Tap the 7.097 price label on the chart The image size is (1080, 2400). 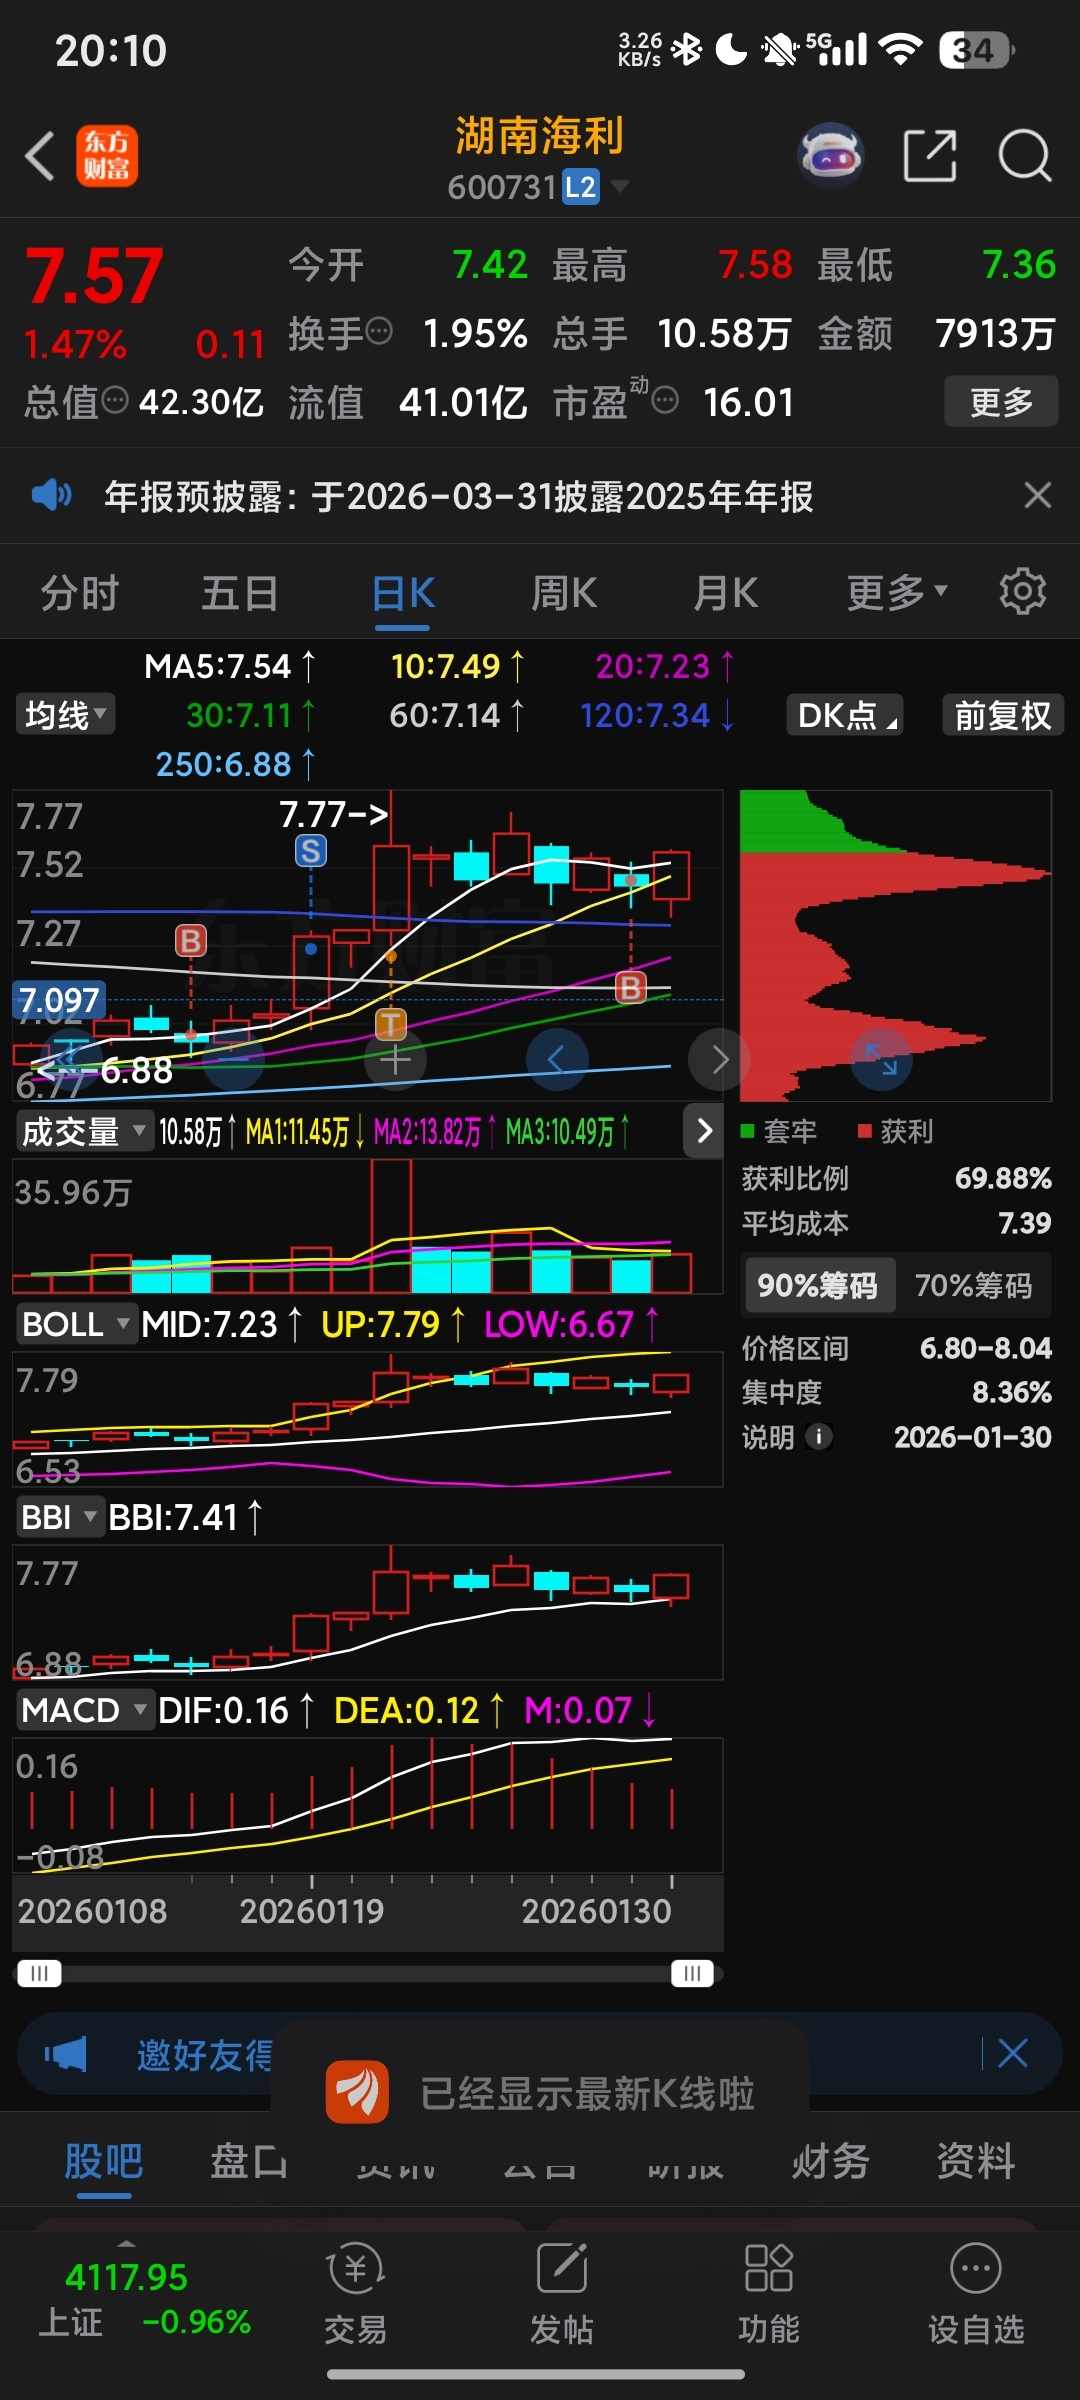point(59,1000)
